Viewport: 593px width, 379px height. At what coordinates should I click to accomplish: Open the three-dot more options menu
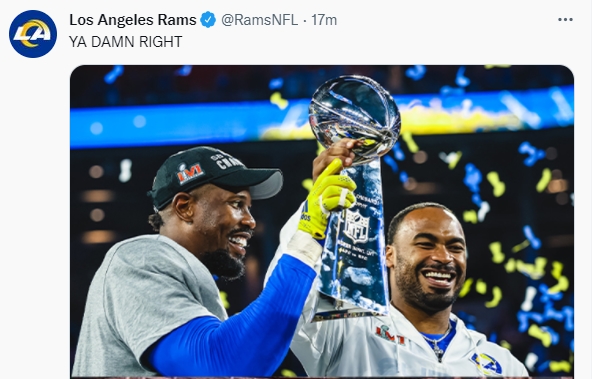[565, 19]
